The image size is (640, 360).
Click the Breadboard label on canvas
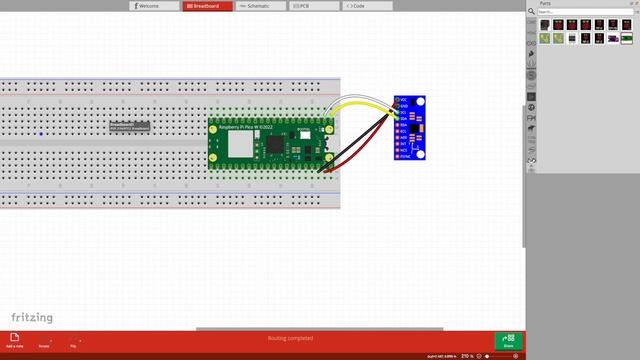click(129, 126)
